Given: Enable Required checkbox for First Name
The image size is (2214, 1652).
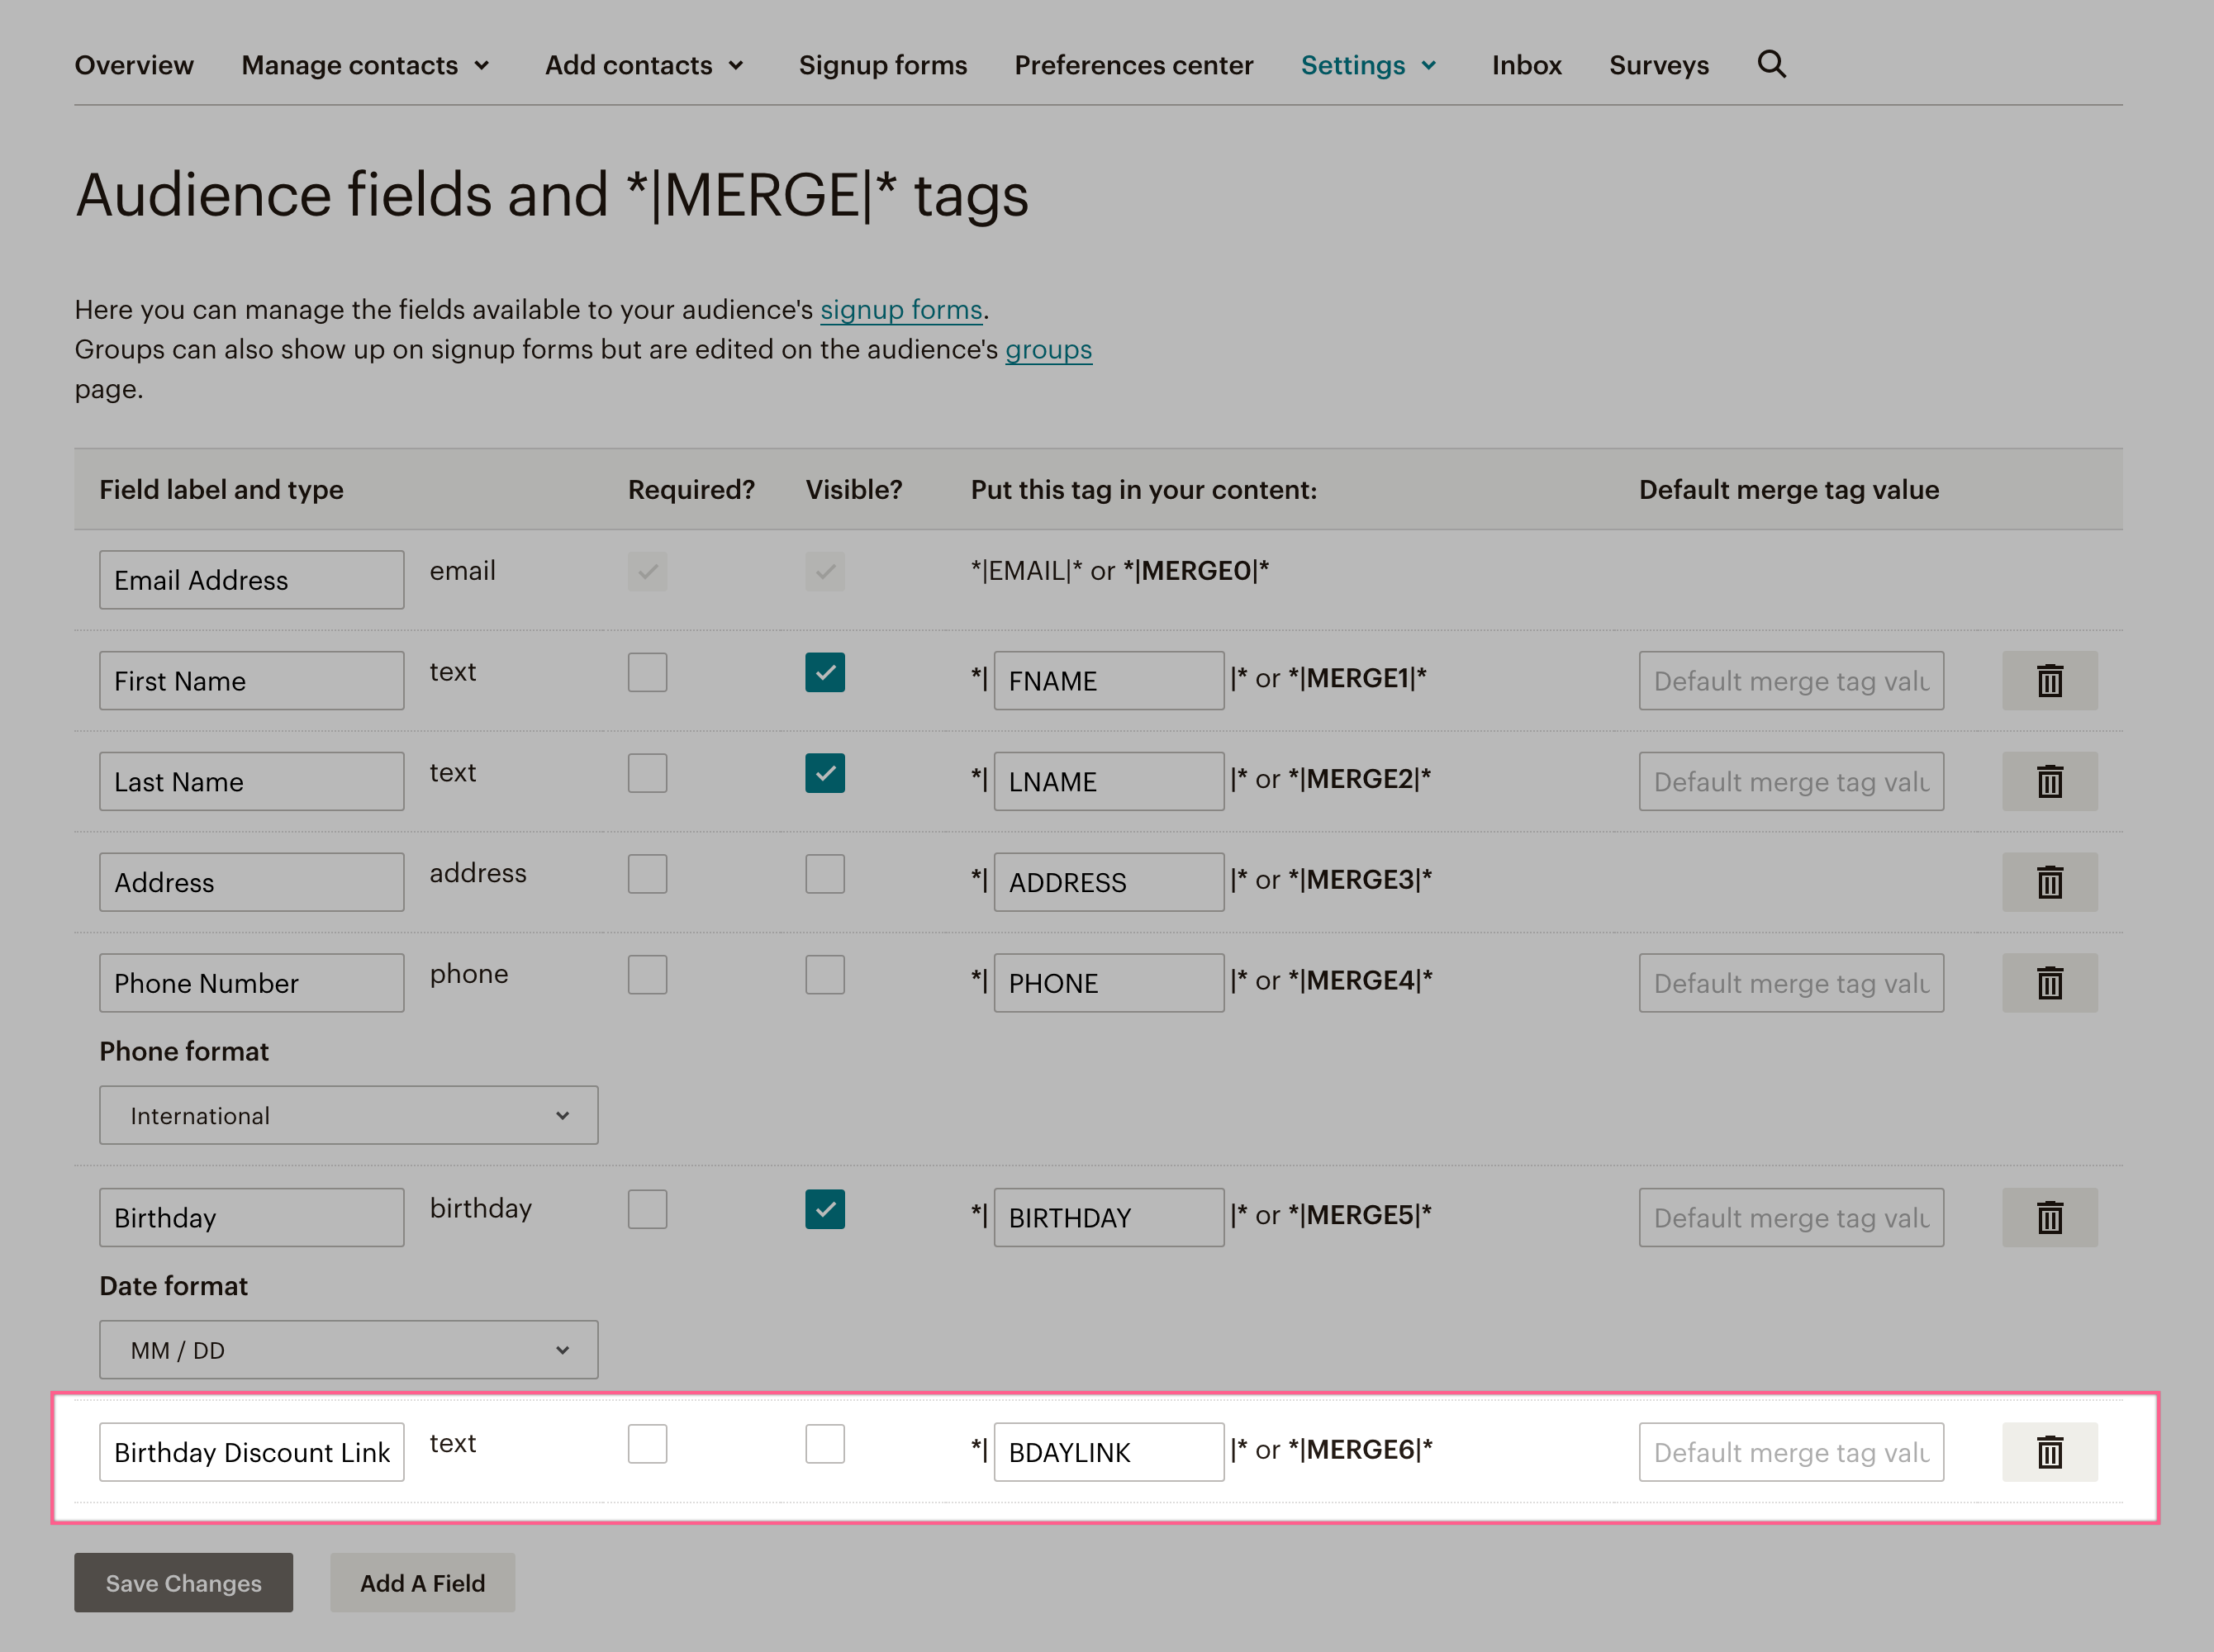Looking at the screenshot, I should pyautogui.click(x=647, y=673).
